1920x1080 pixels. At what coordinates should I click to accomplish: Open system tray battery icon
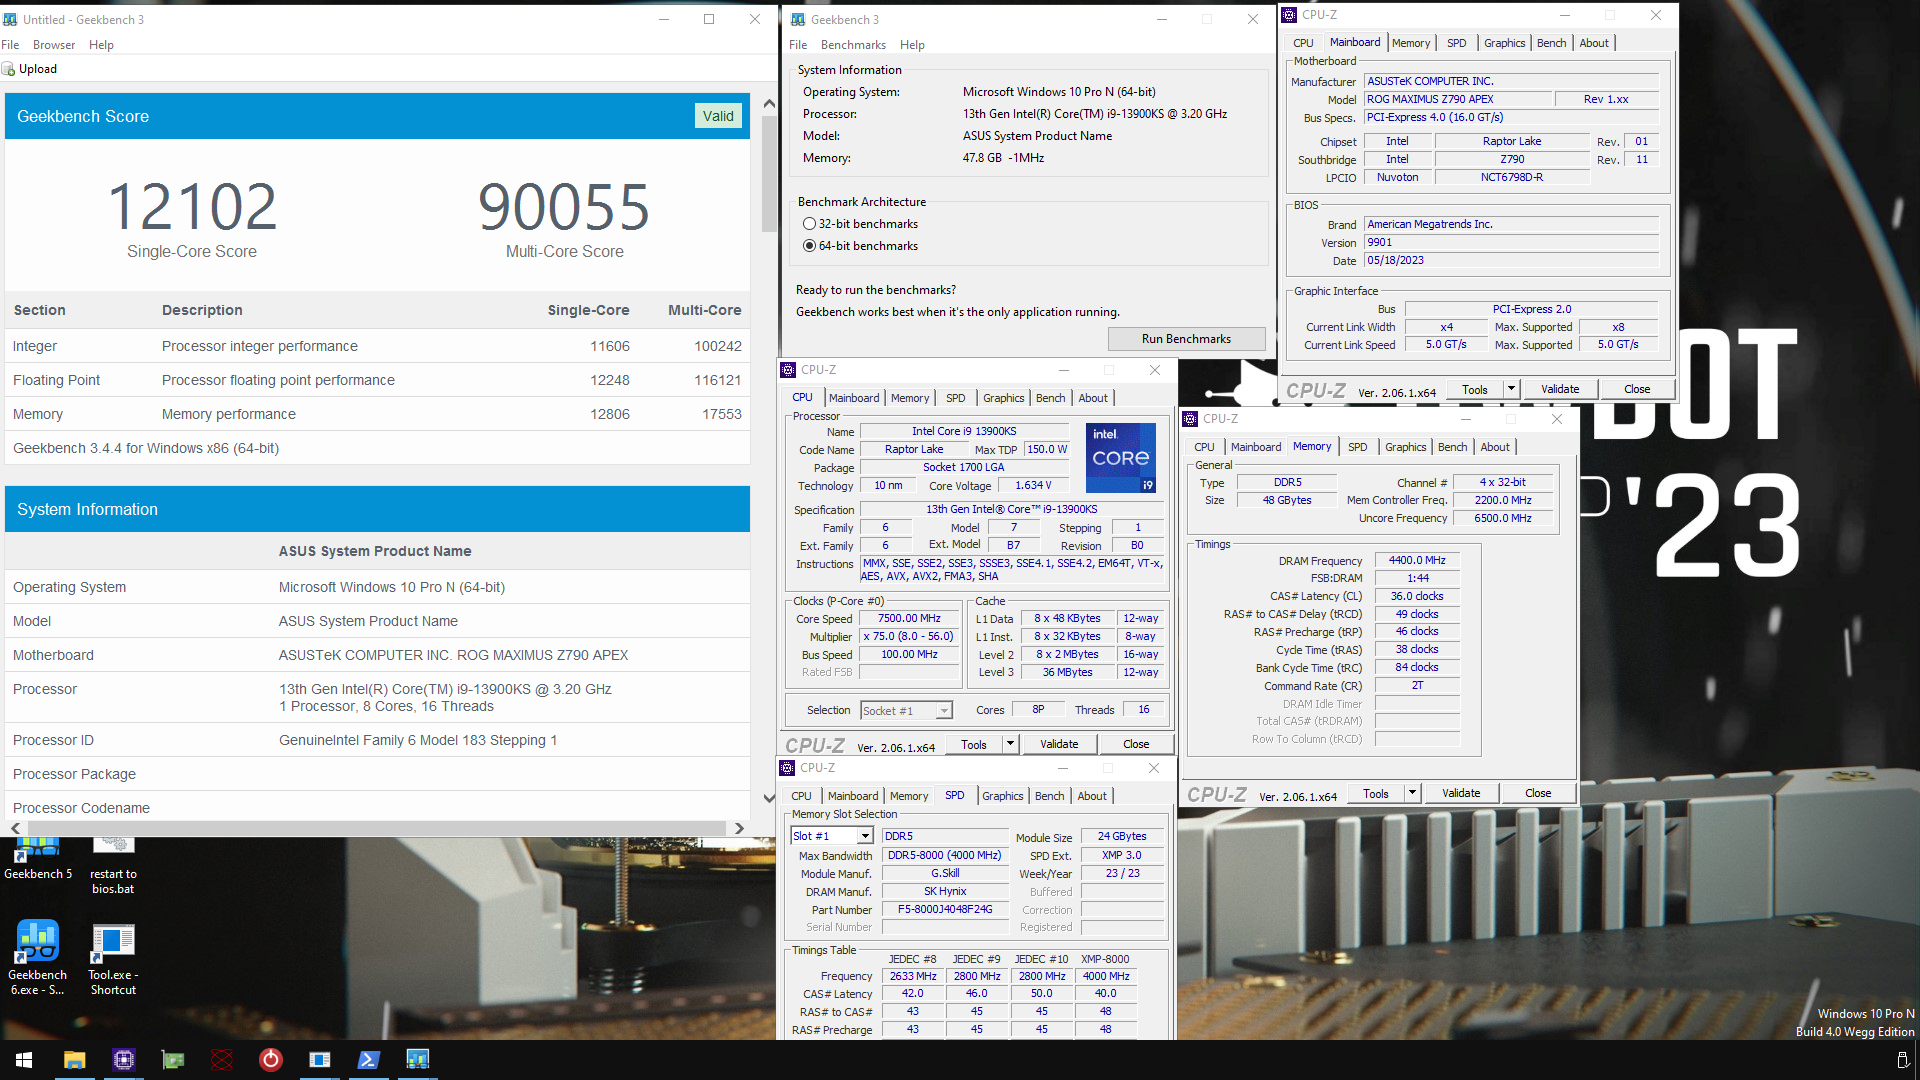1901,1060
